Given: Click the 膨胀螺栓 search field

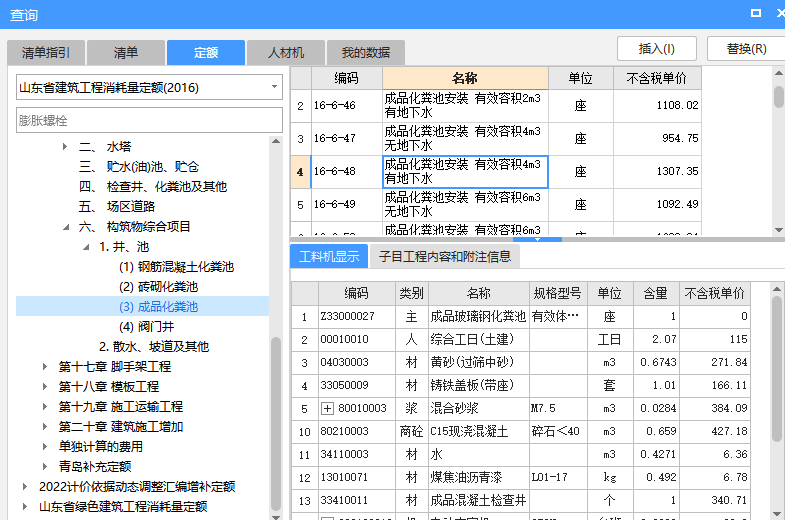Looking at the screenshot, I should pos(149,120).
